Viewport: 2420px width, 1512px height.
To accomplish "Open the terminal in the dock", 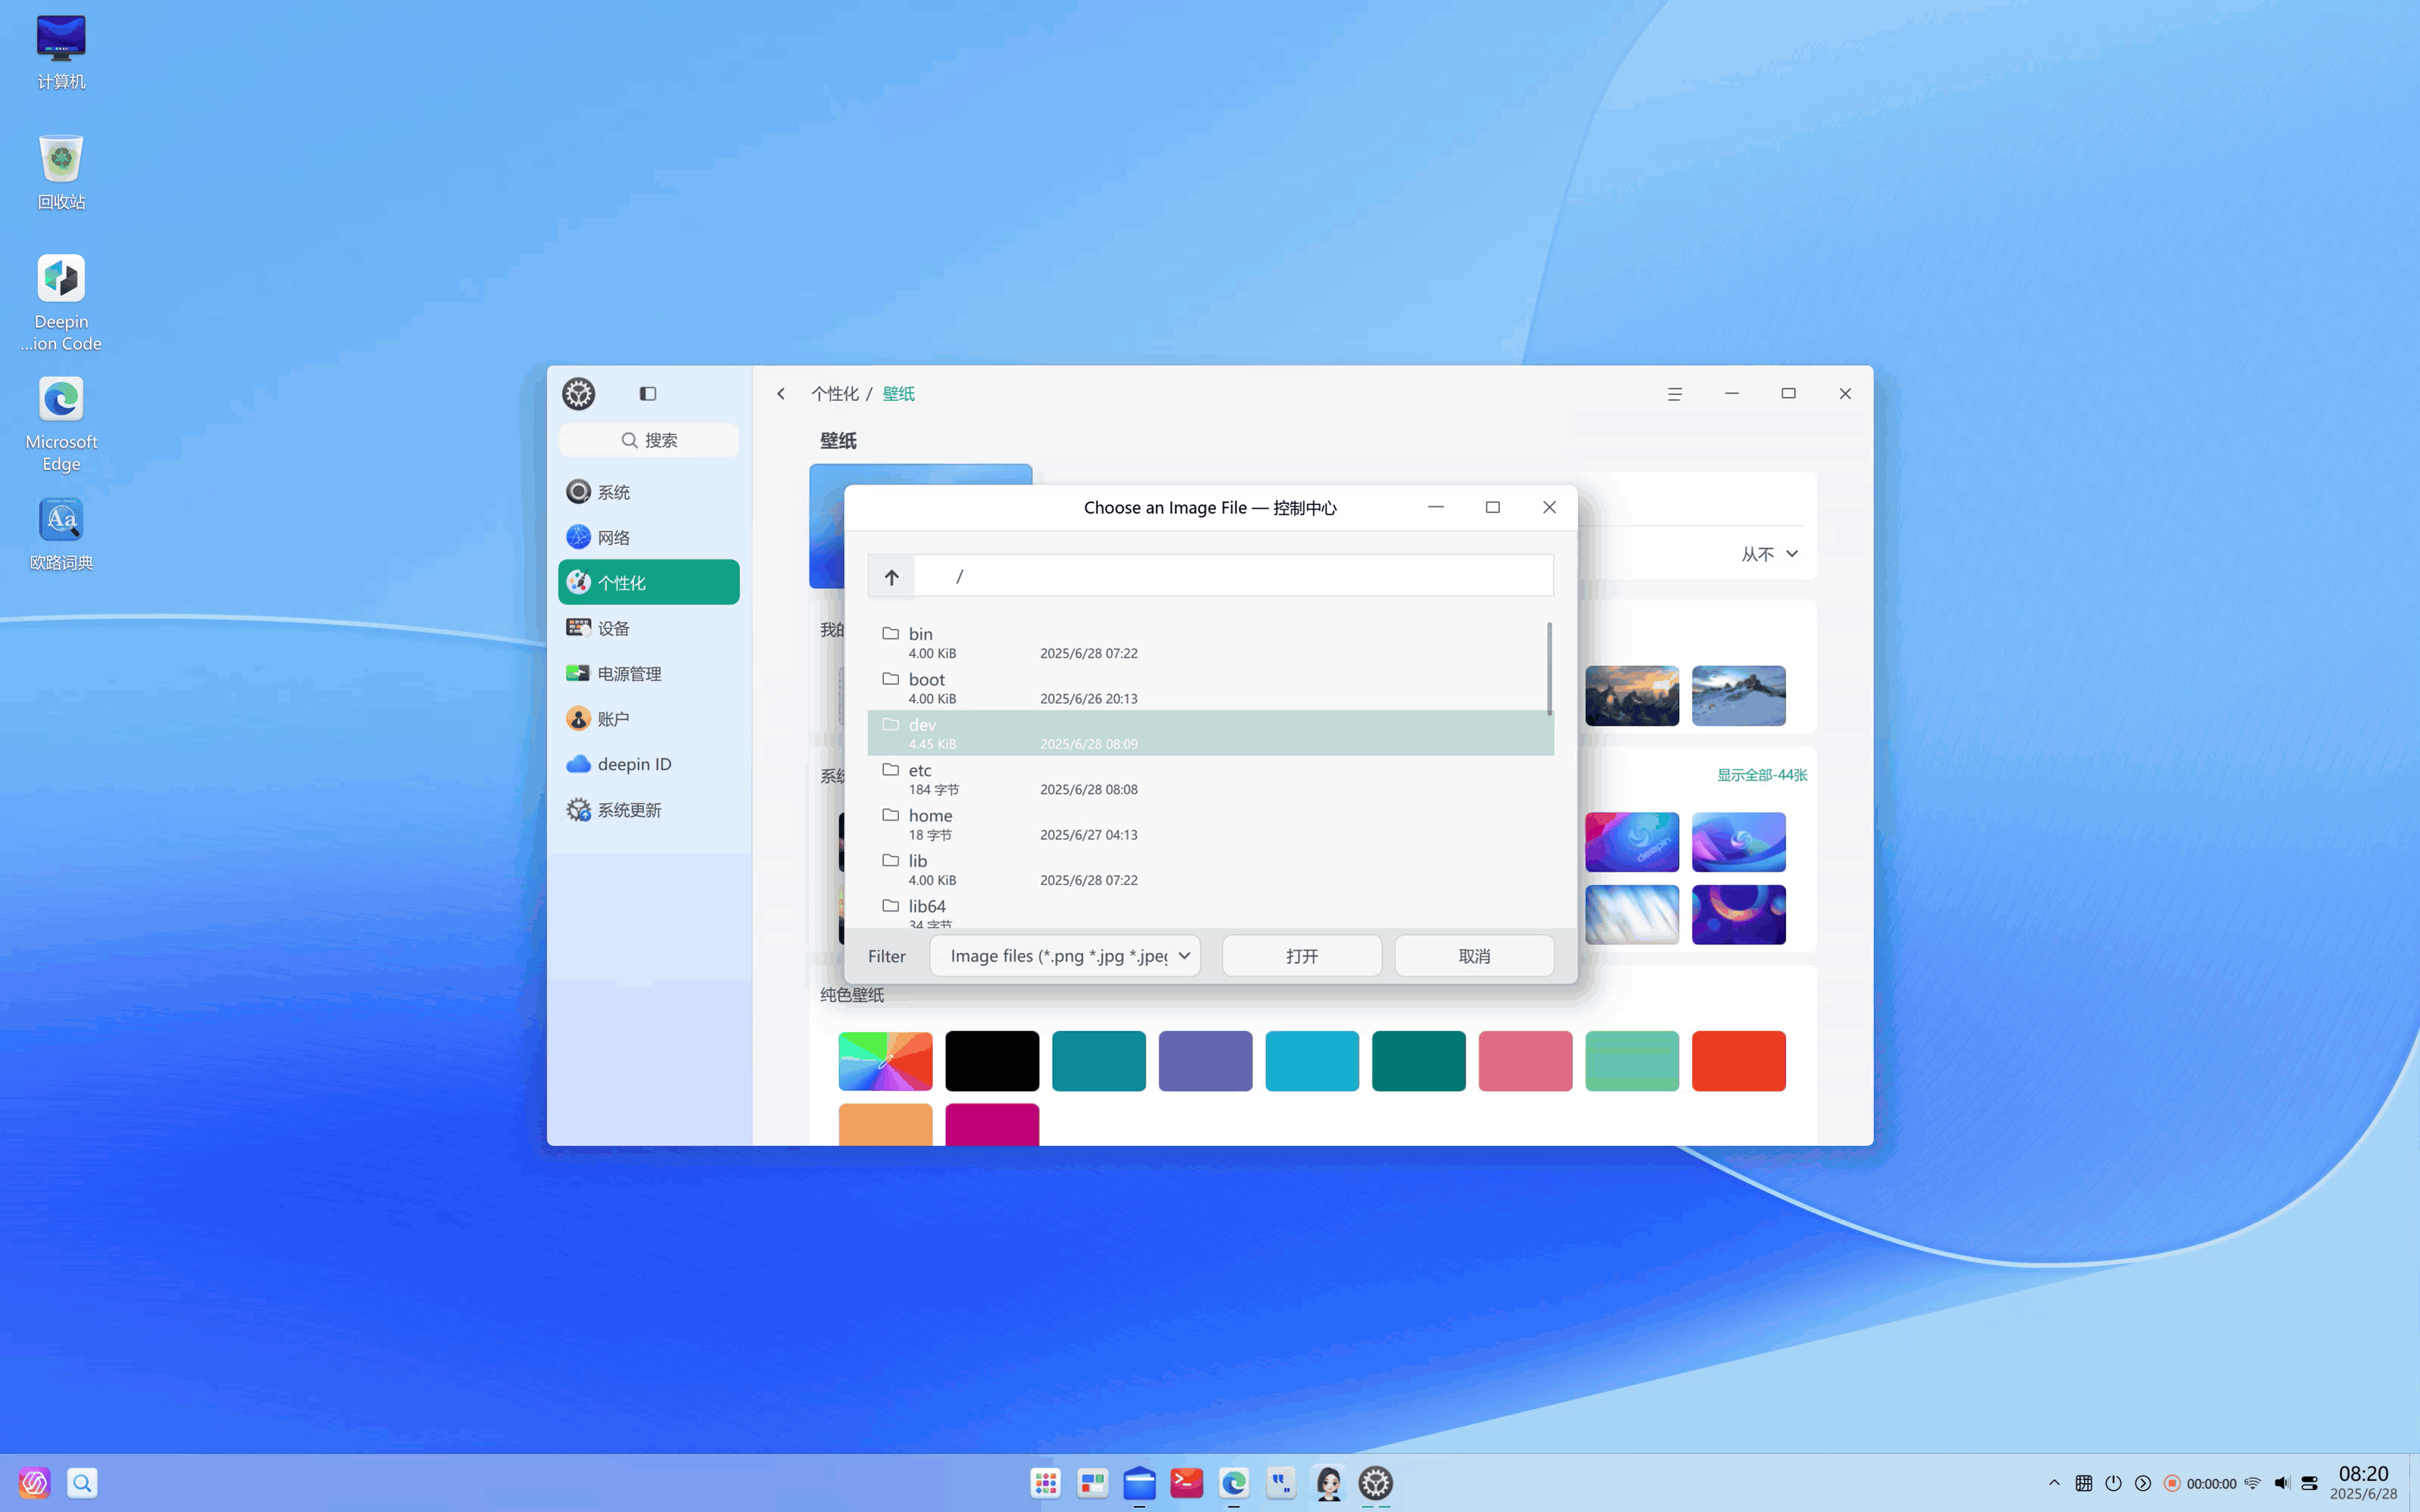I will pos(1187,1483).
